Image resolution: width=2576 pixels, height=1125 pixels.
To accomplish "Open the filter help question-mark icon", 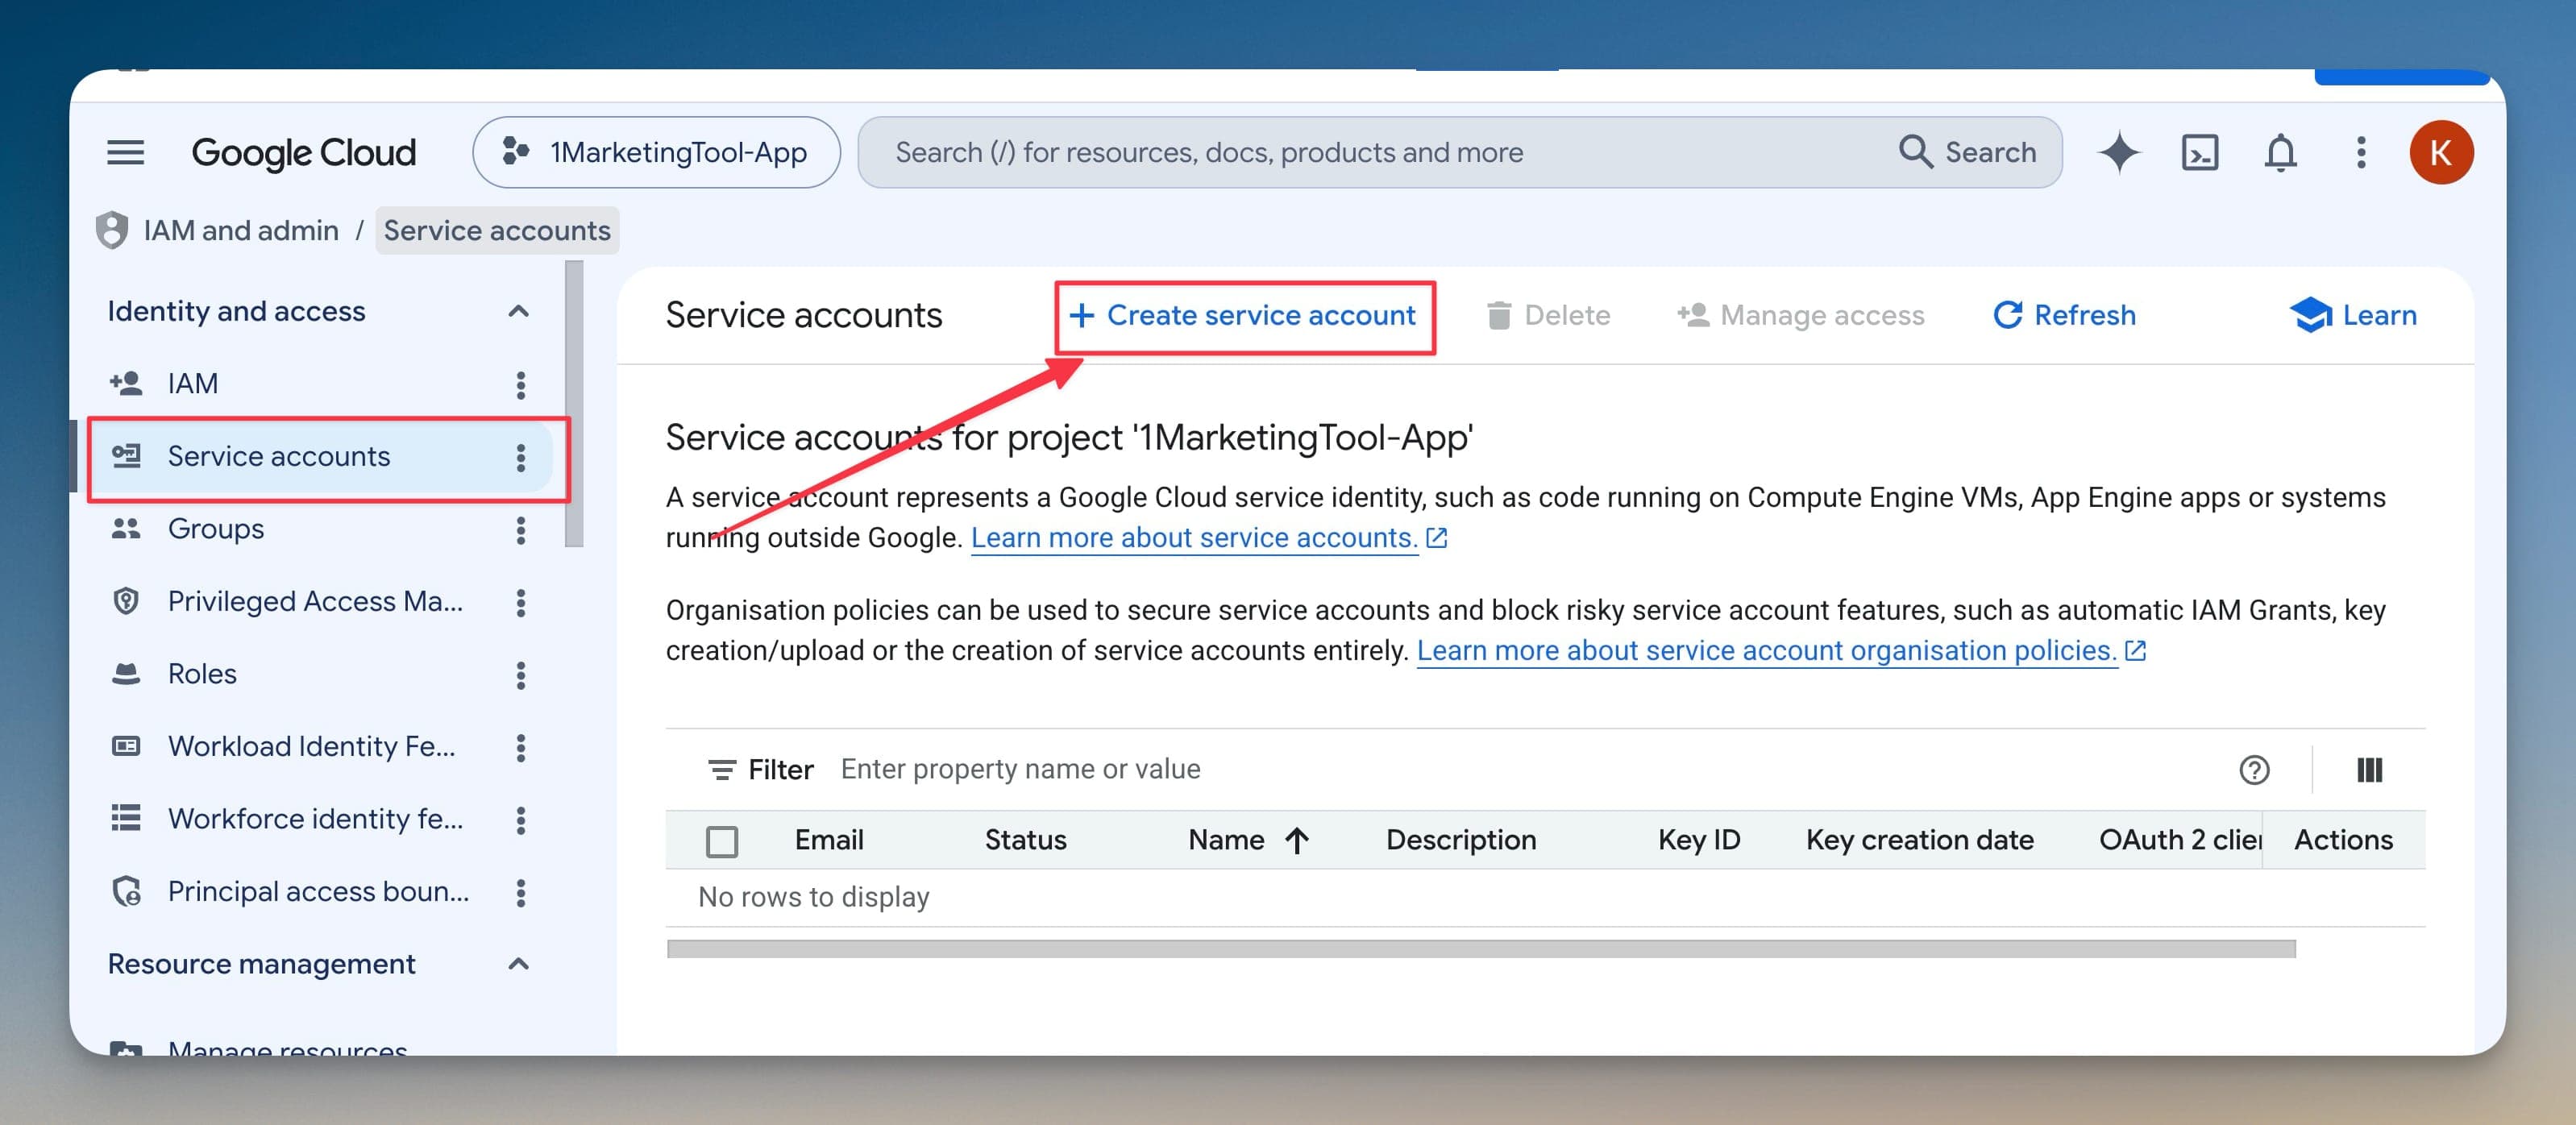I will (x=2253, y=769).
